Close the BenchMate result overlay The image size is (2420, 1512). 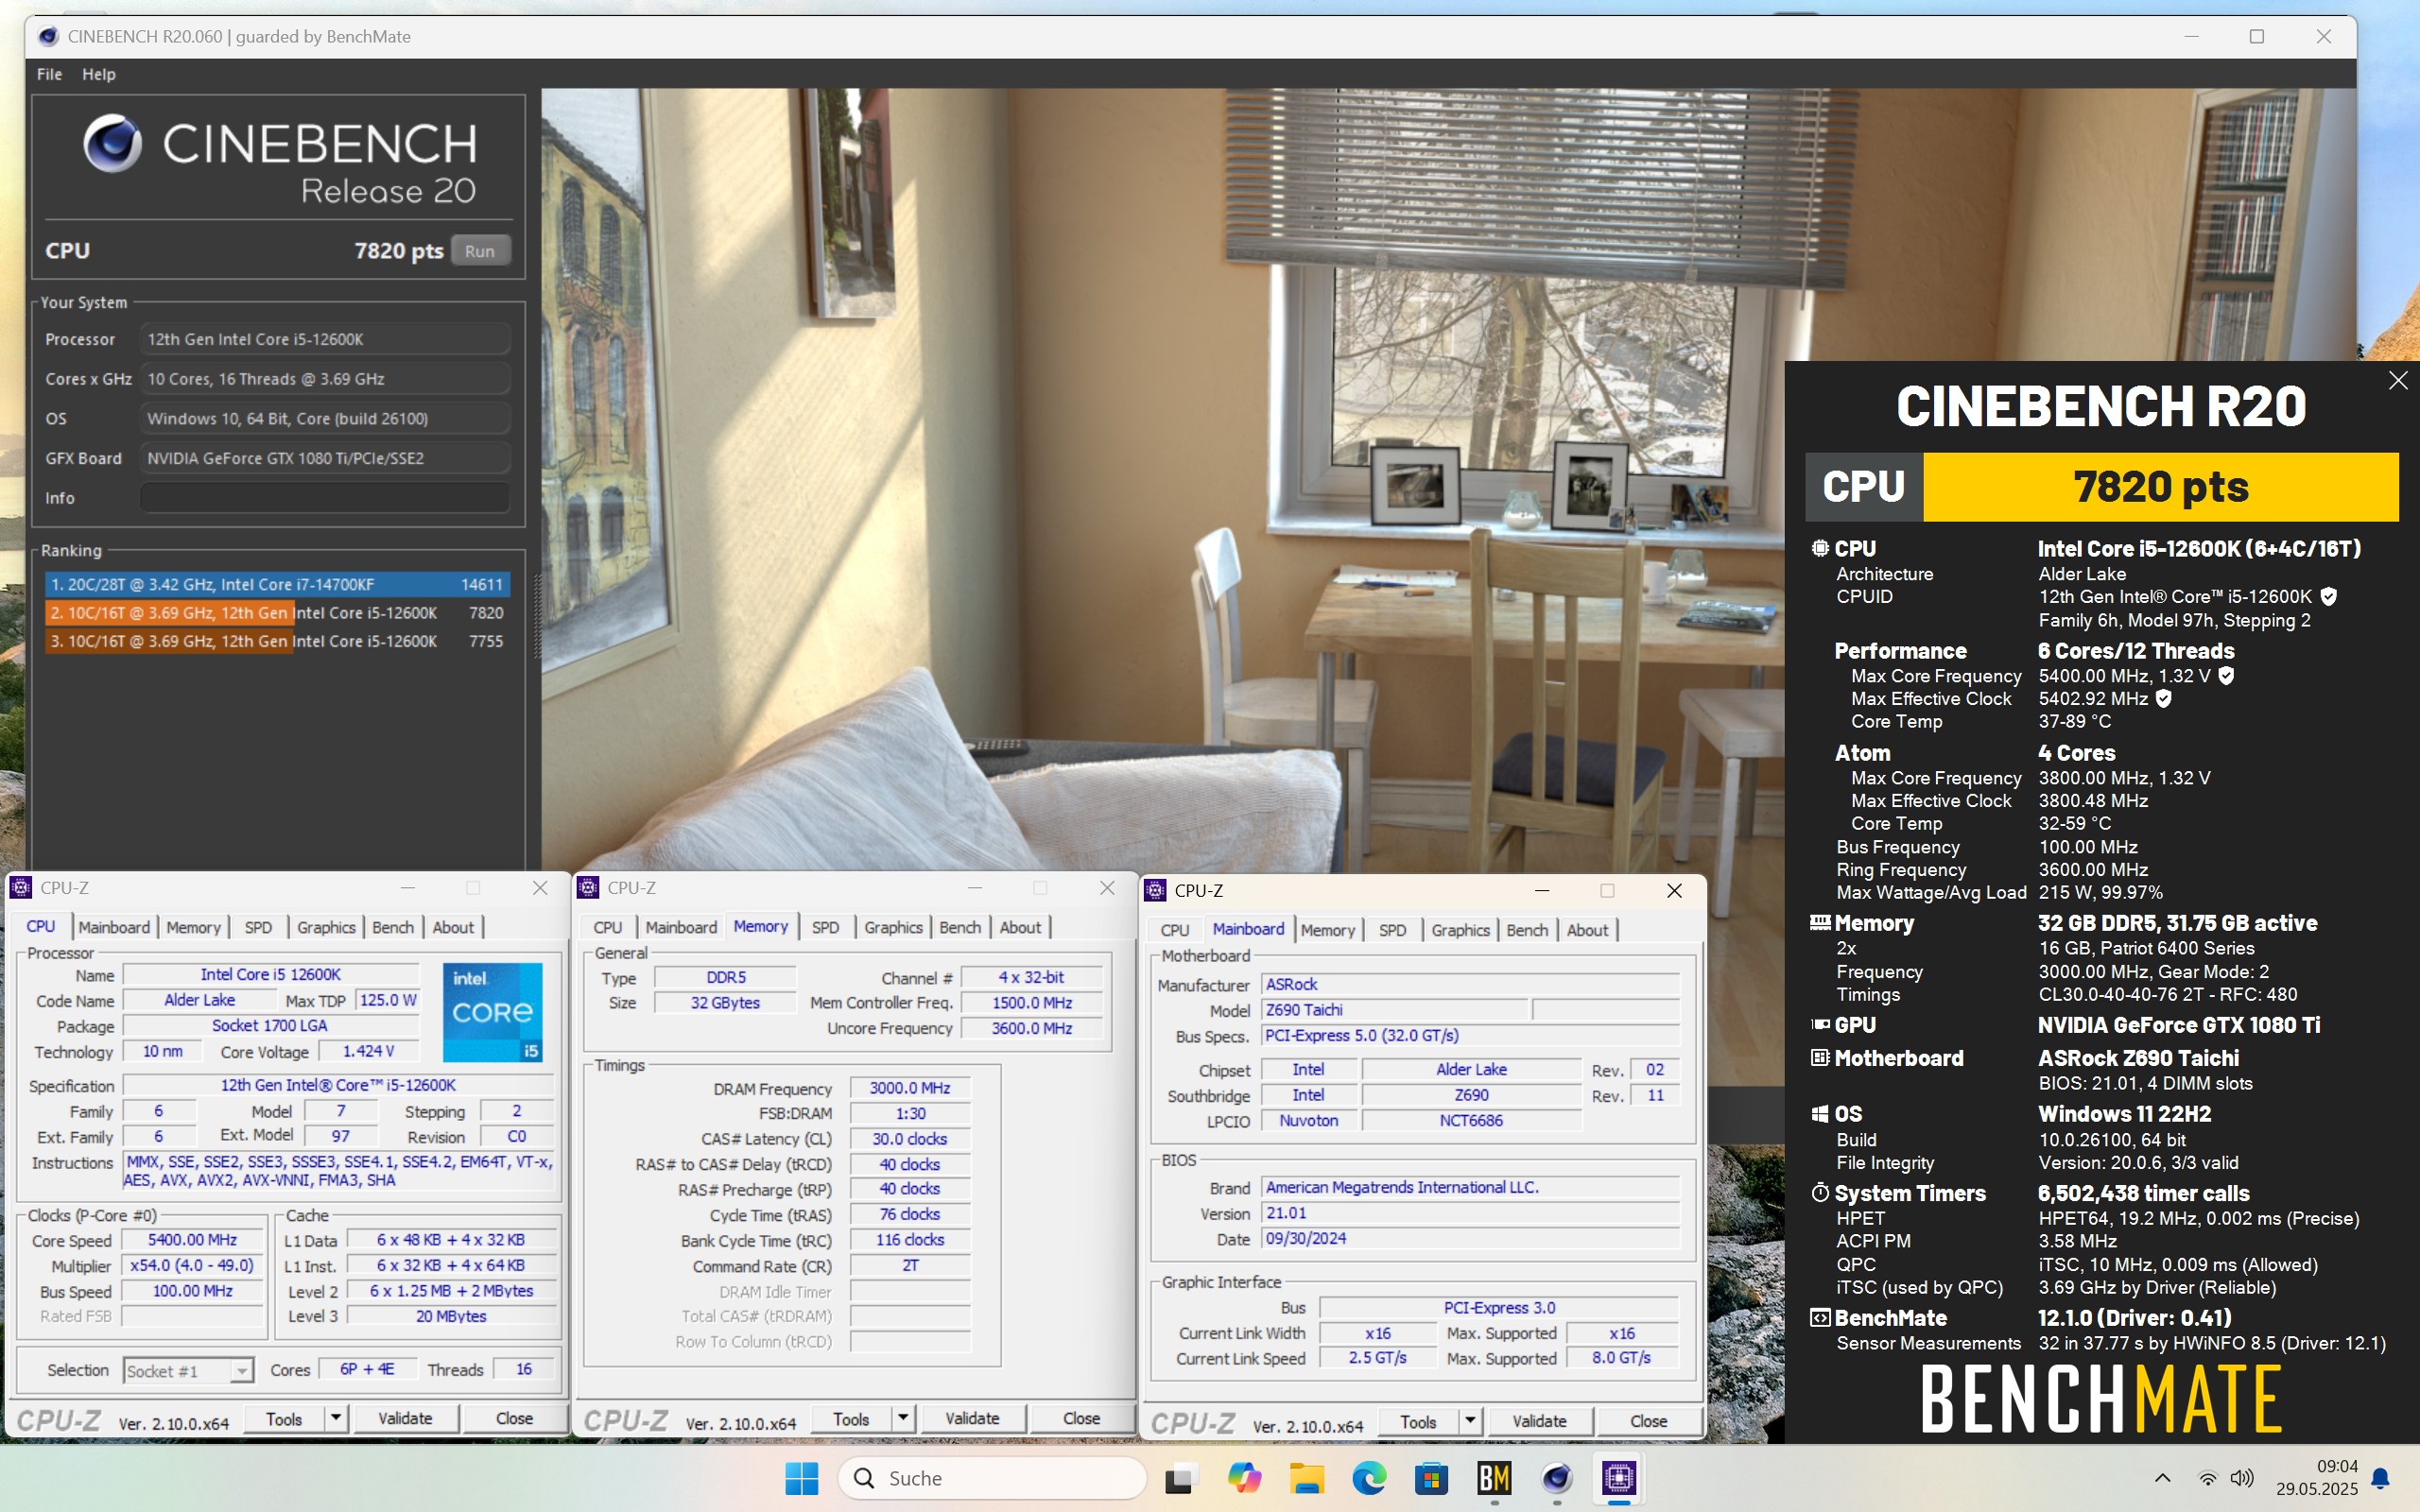coord(2397,381)
